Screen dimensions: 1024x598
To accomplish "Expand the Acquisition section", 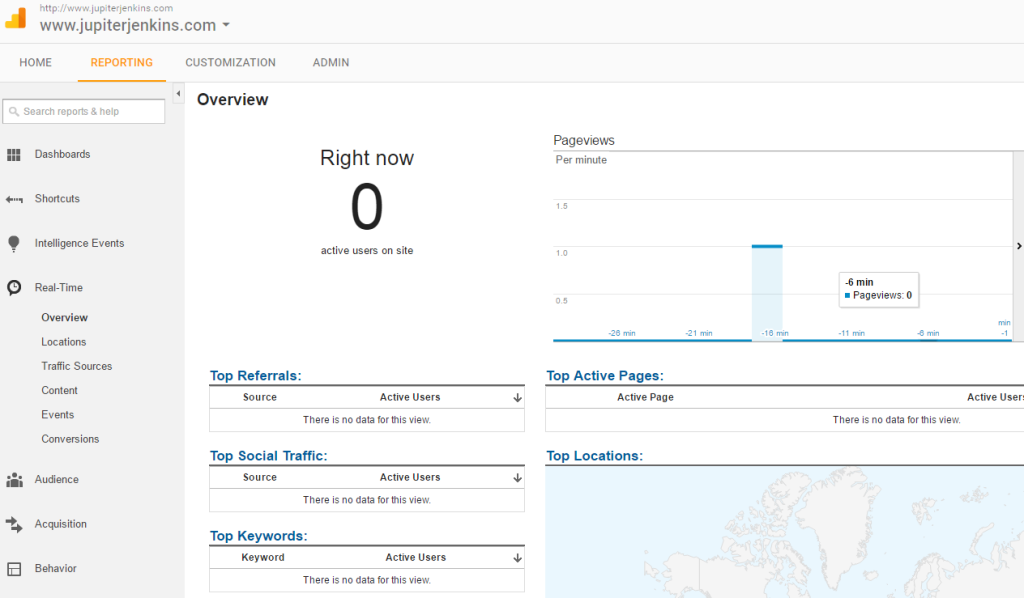I will [61, 524].
